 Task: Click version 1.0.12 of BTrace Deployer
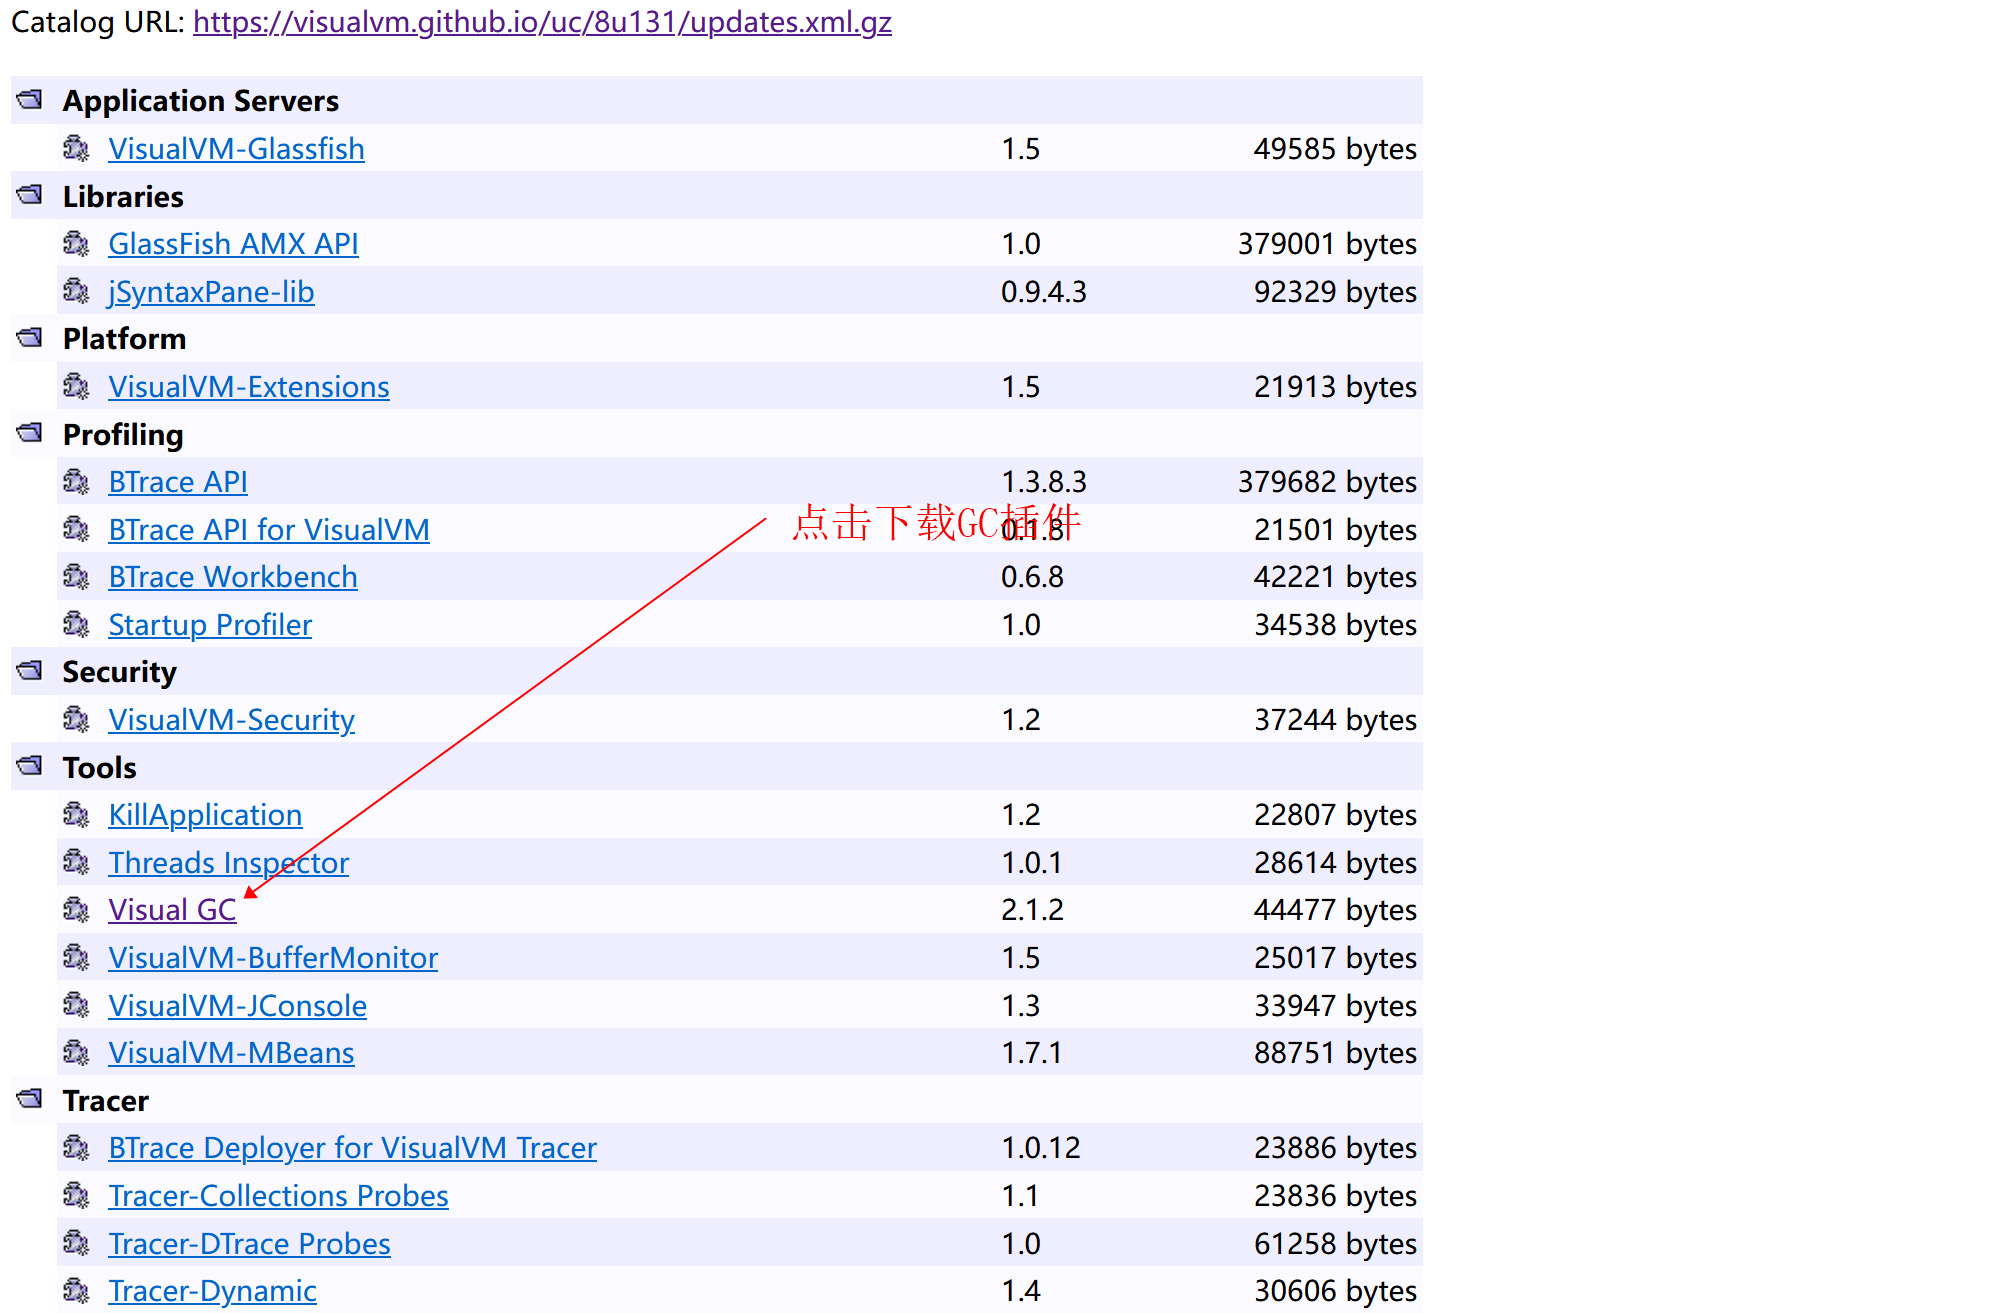pos(1041,1148)
